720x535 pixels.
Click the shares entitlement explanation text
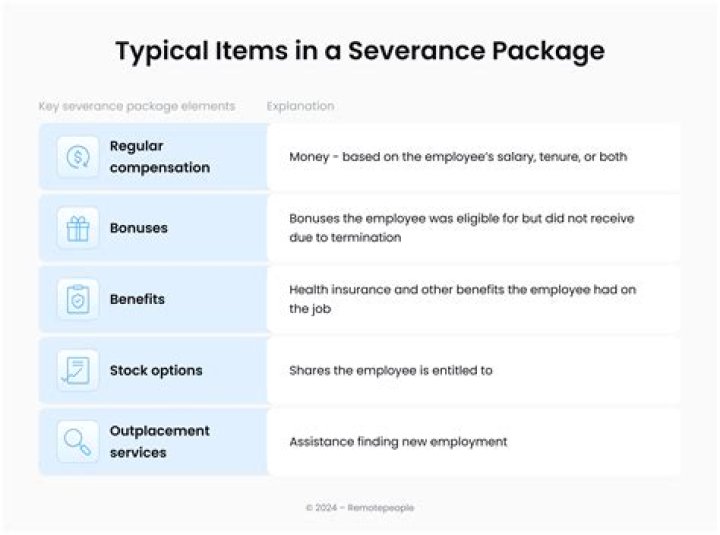[391, 370]
